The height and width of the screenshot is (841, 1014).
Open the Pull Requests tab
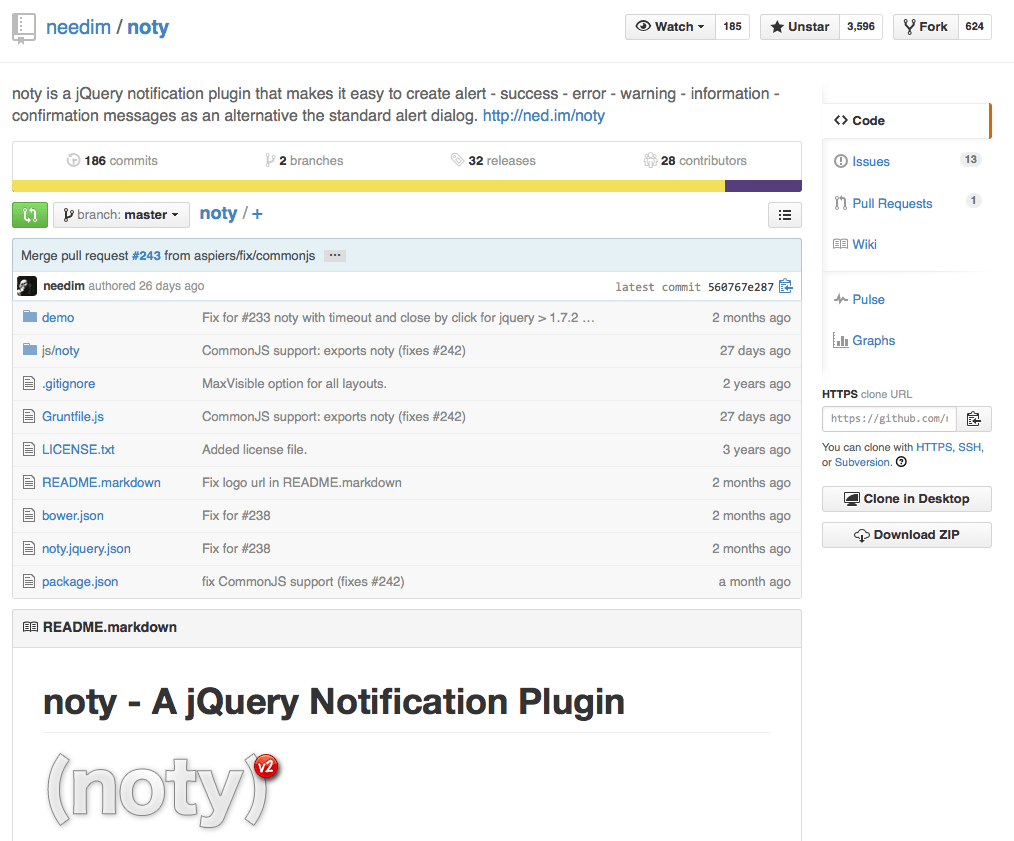pyautogui.click(x=891, y=204)
